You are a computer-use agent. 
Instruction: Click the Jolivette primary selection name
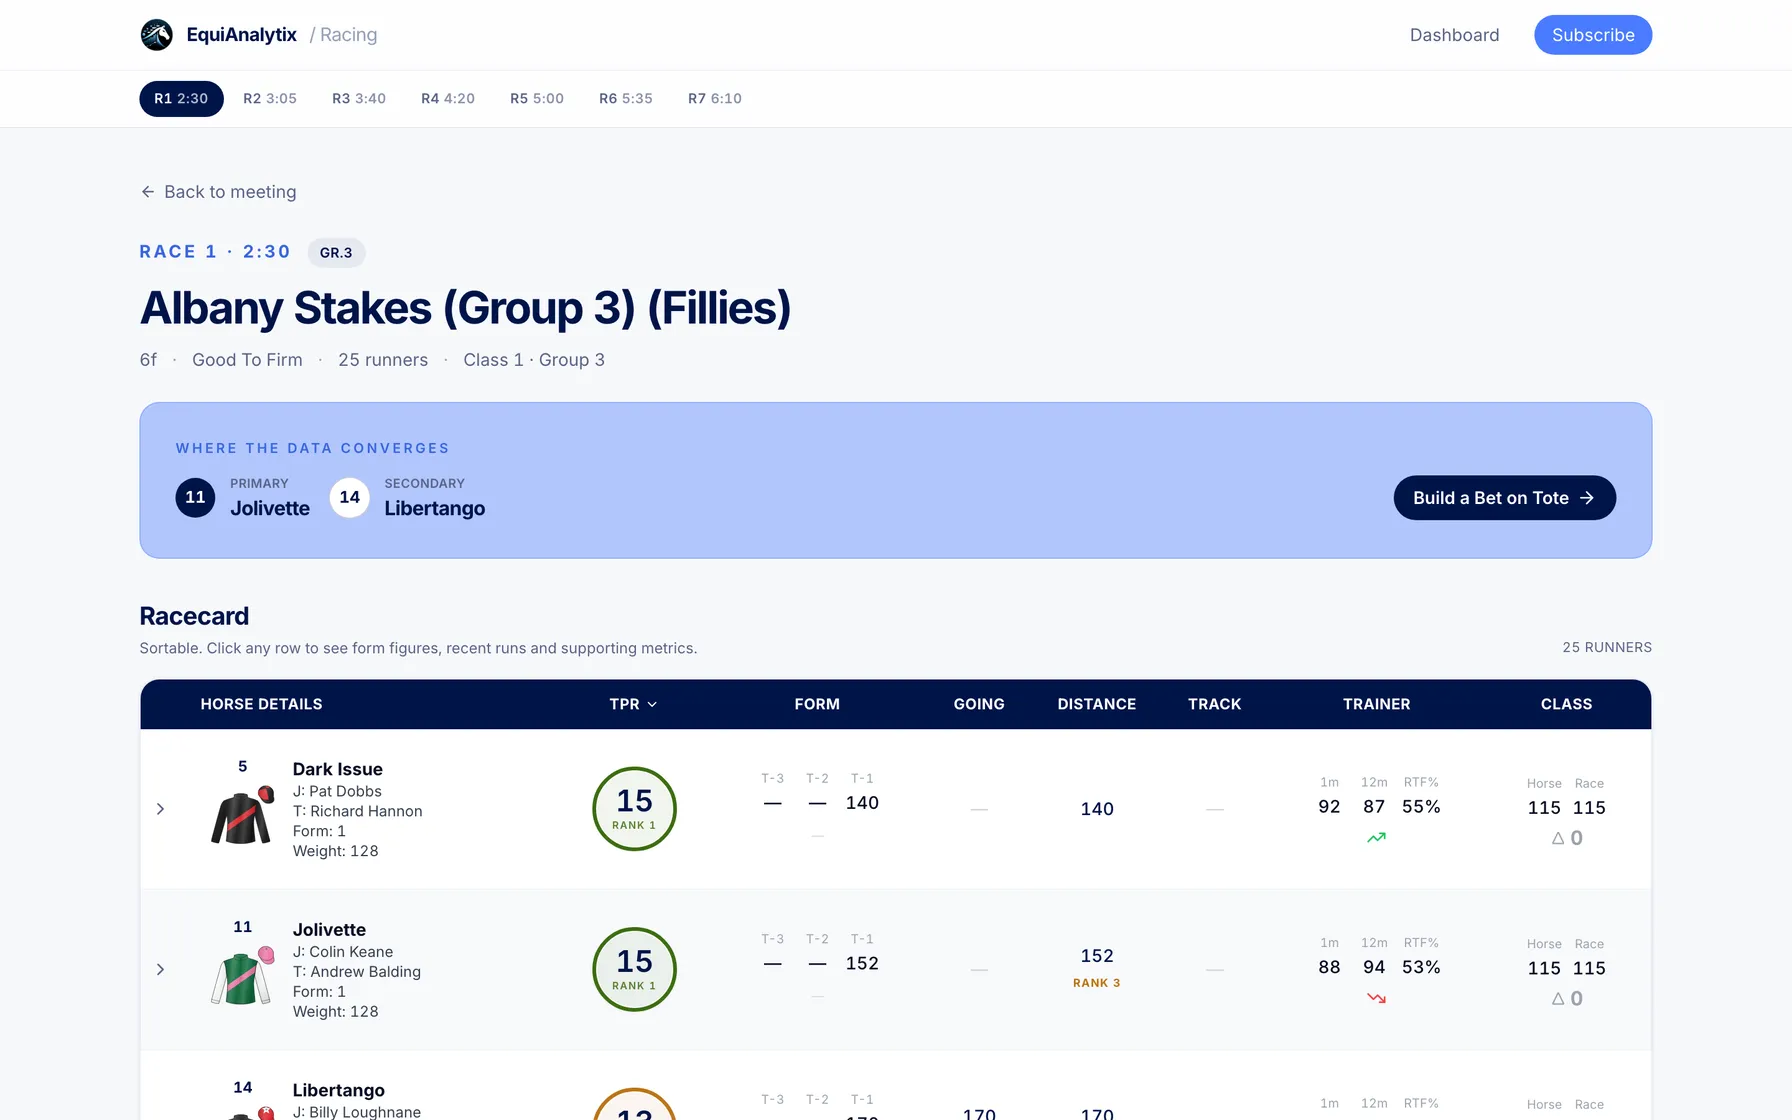(270, 508)
